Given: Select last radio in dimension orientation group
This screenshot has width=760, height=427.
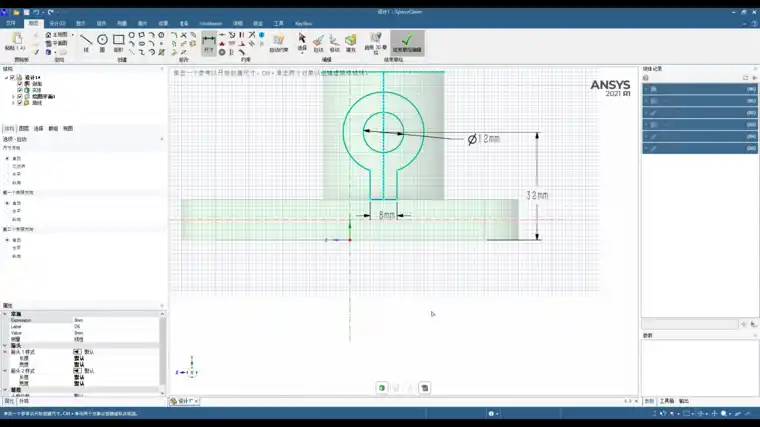Looking at the screenshot, I should click(7, 183).
